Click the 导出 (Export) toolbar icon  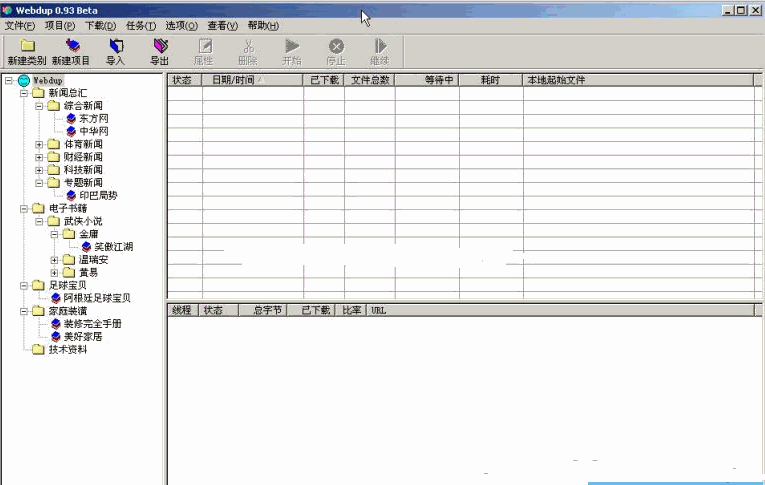pos(159,46)
